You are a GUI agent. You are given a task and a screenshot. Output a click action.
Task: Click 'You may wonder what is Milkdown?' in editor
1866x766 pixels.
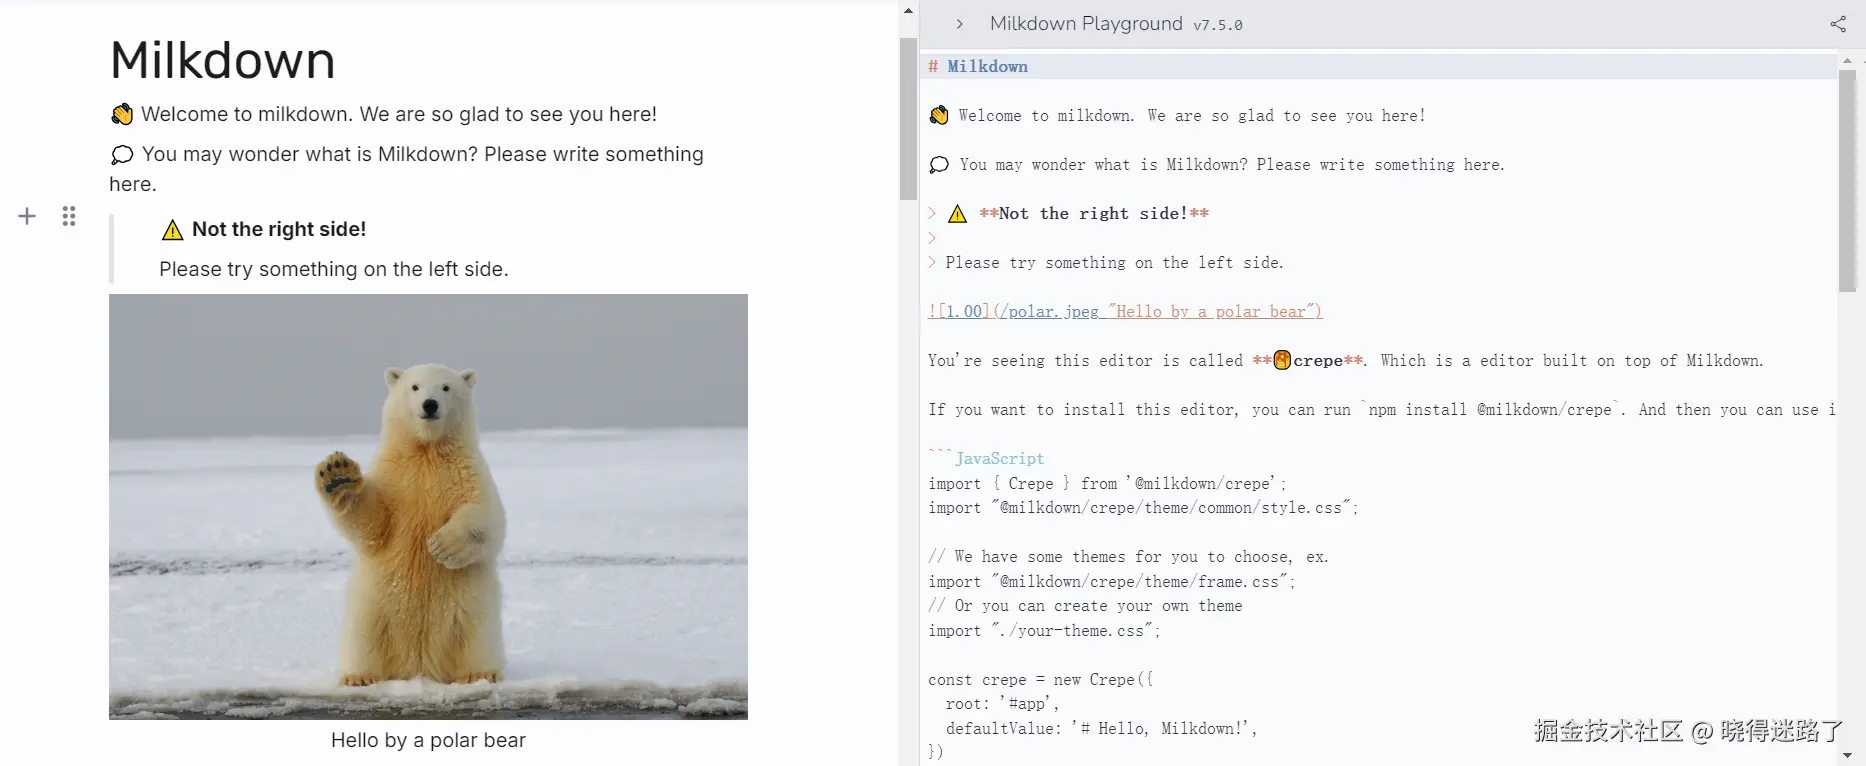(x=407, y=169)
